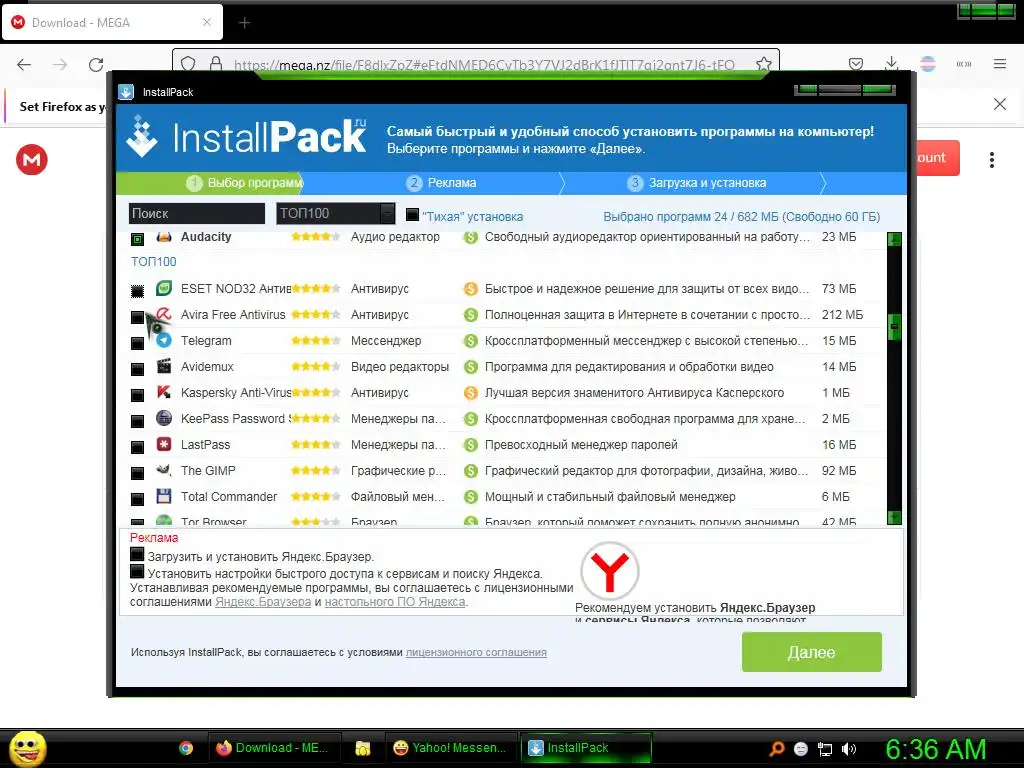Open a new Firefox tab

(244, 23)
